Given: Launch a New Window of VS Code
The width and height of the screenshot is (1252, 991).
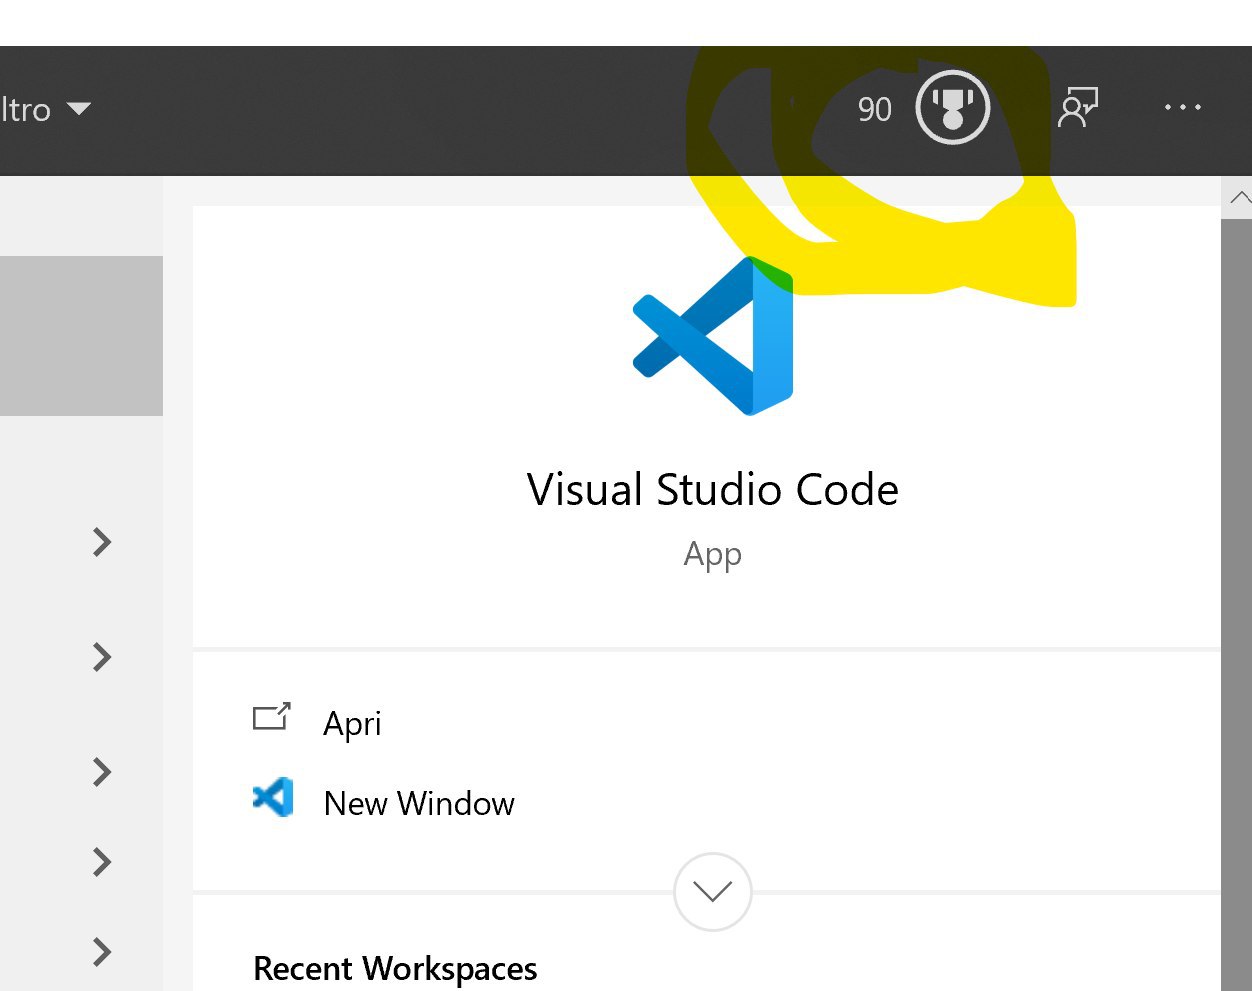Looking at the screenshot, I should coord(419,803).
